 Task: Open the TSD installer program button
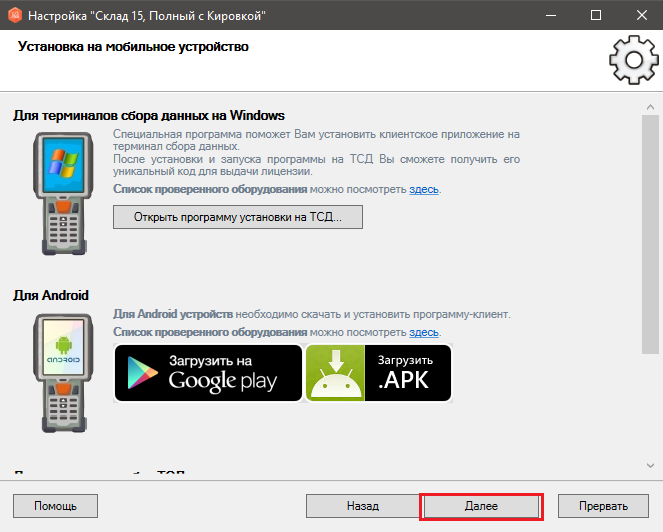pos(238,217)
